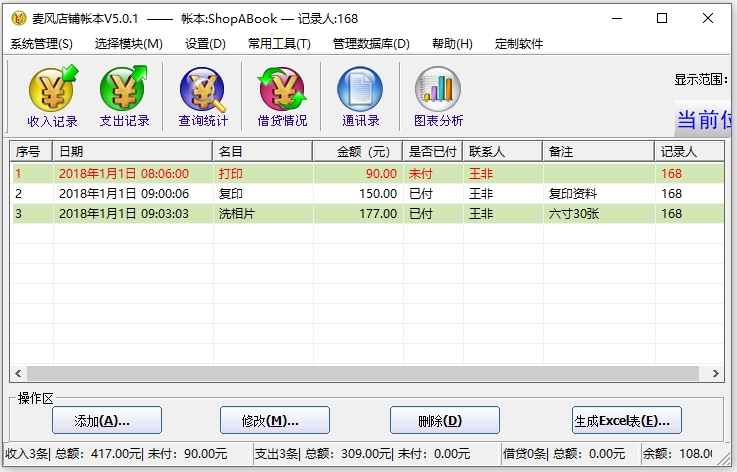Click the note 复印资料
Screen dimensions: 737x472
[572, 194]
